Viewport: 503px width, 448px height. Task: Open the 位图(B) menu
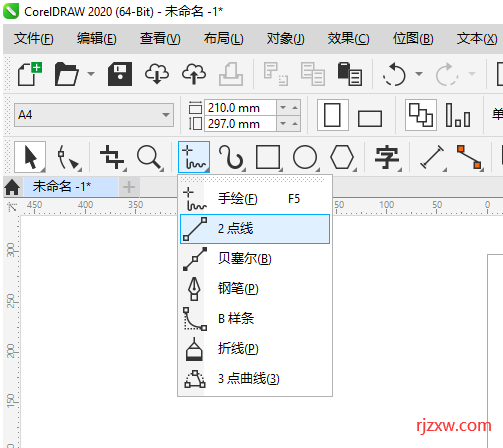(413, 39)
